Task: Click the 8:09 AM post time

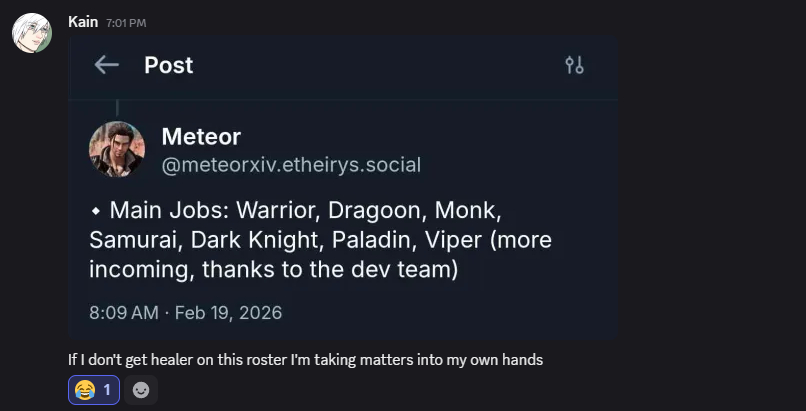Action: (x=123, y=313)
